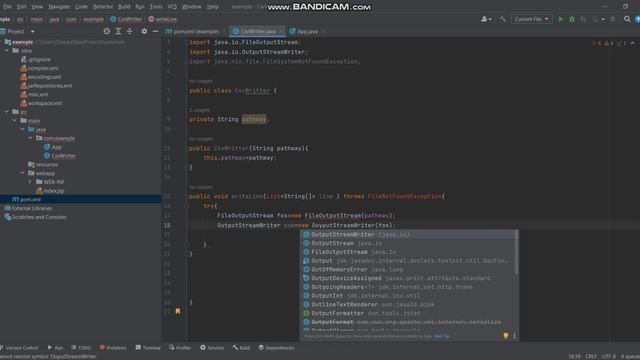Click External Libraries node in project tree

tap(32, 208)
